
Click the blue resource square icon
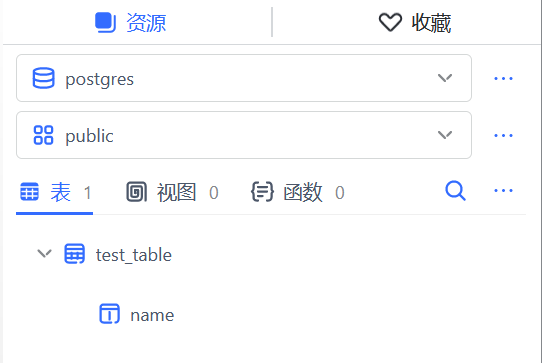(x=105, y=23)
